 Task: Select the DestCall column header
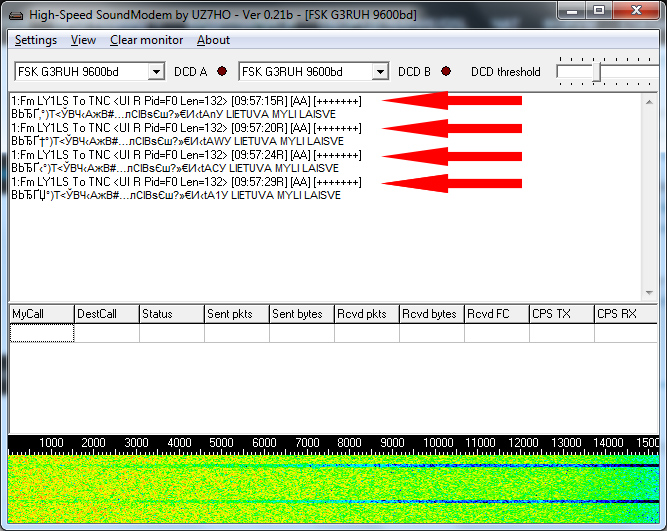107,314
